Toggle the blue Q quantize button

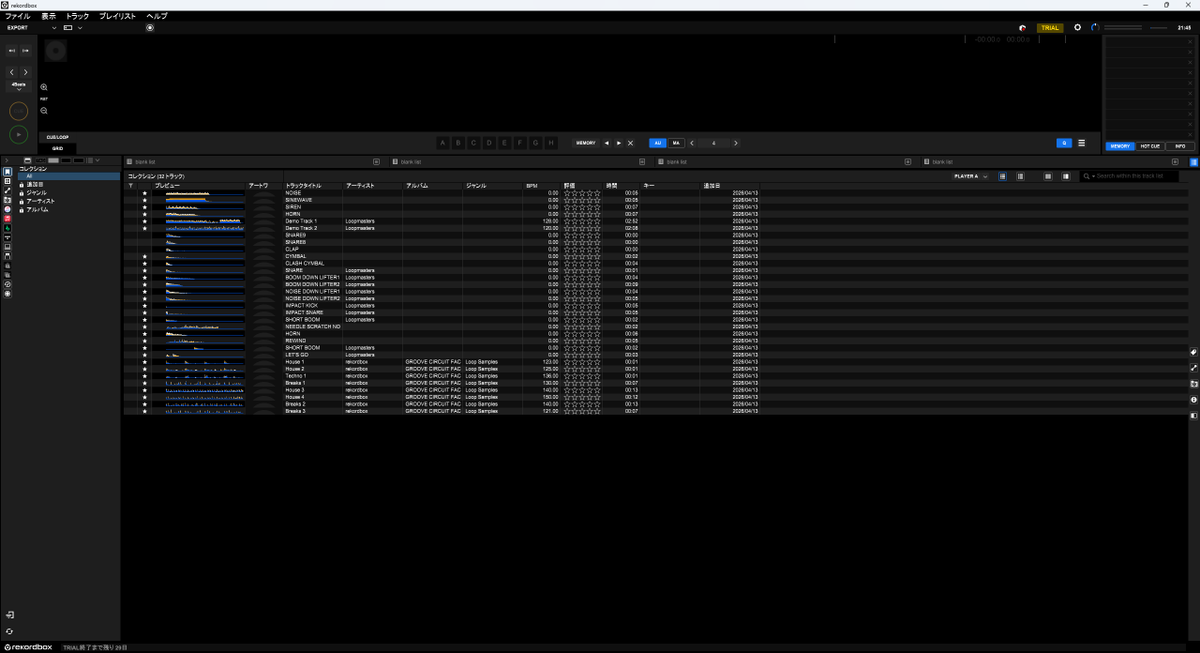(1064, 143)
